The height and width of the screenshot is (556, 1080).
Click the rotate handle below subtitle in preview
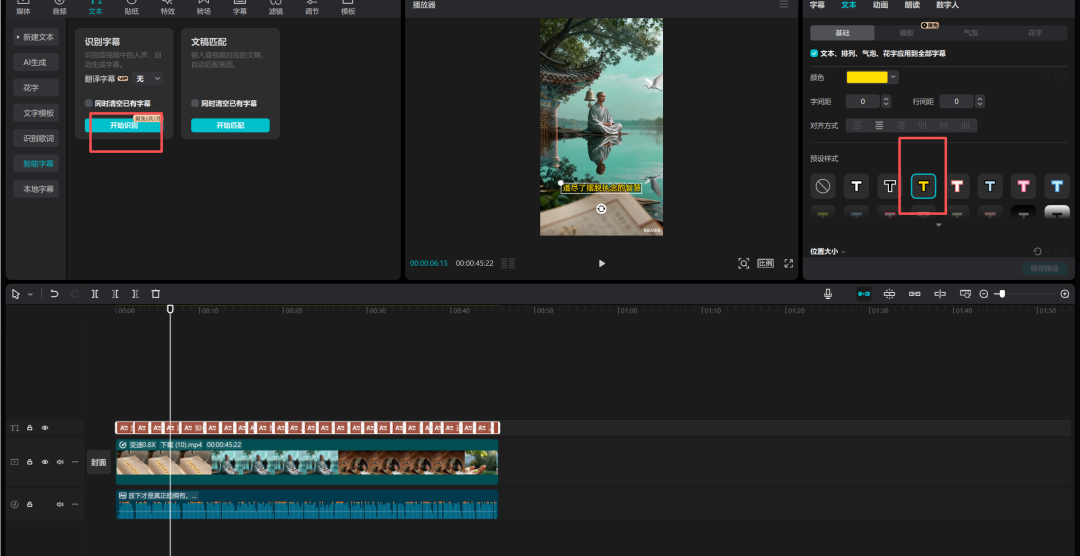click(x=601, y=209)
